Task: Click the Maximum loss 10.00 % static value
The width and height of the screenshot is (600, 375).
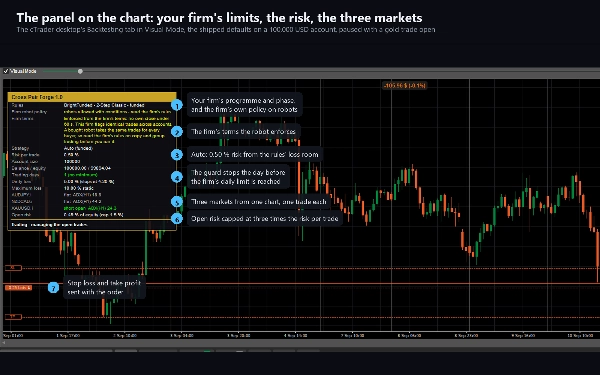Action: pyautogui.click(x=78, y=188)
